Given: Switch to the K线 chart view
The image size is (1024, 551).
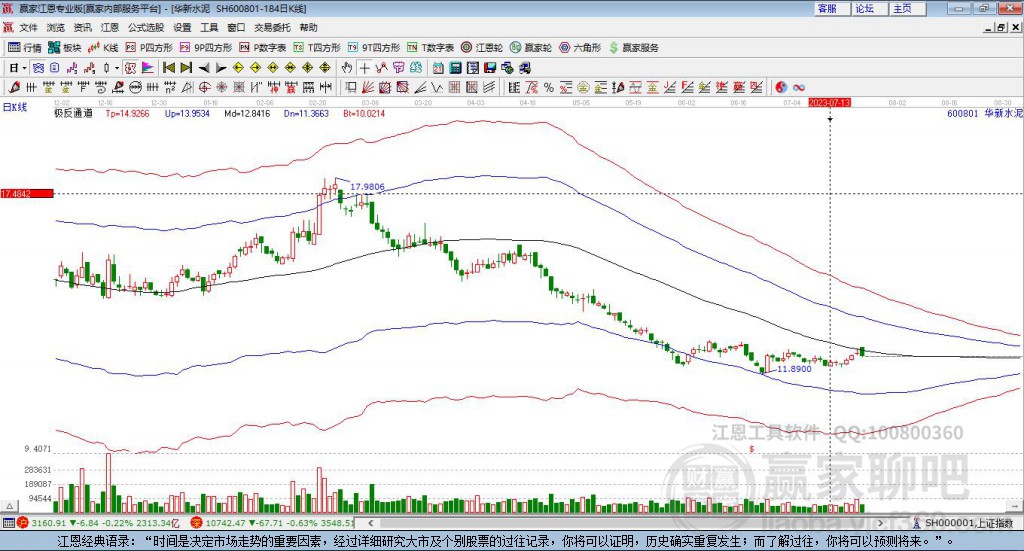Looking at the screenshot, I should [x=103, y=48].
